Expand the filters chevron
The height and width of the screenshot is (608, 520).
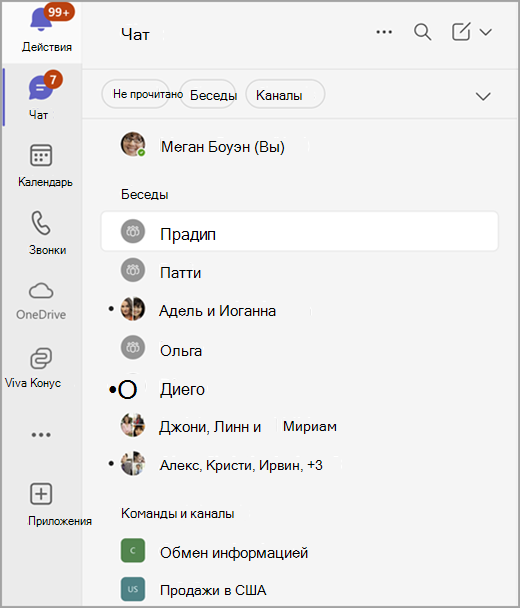click(x=483, y=96)
